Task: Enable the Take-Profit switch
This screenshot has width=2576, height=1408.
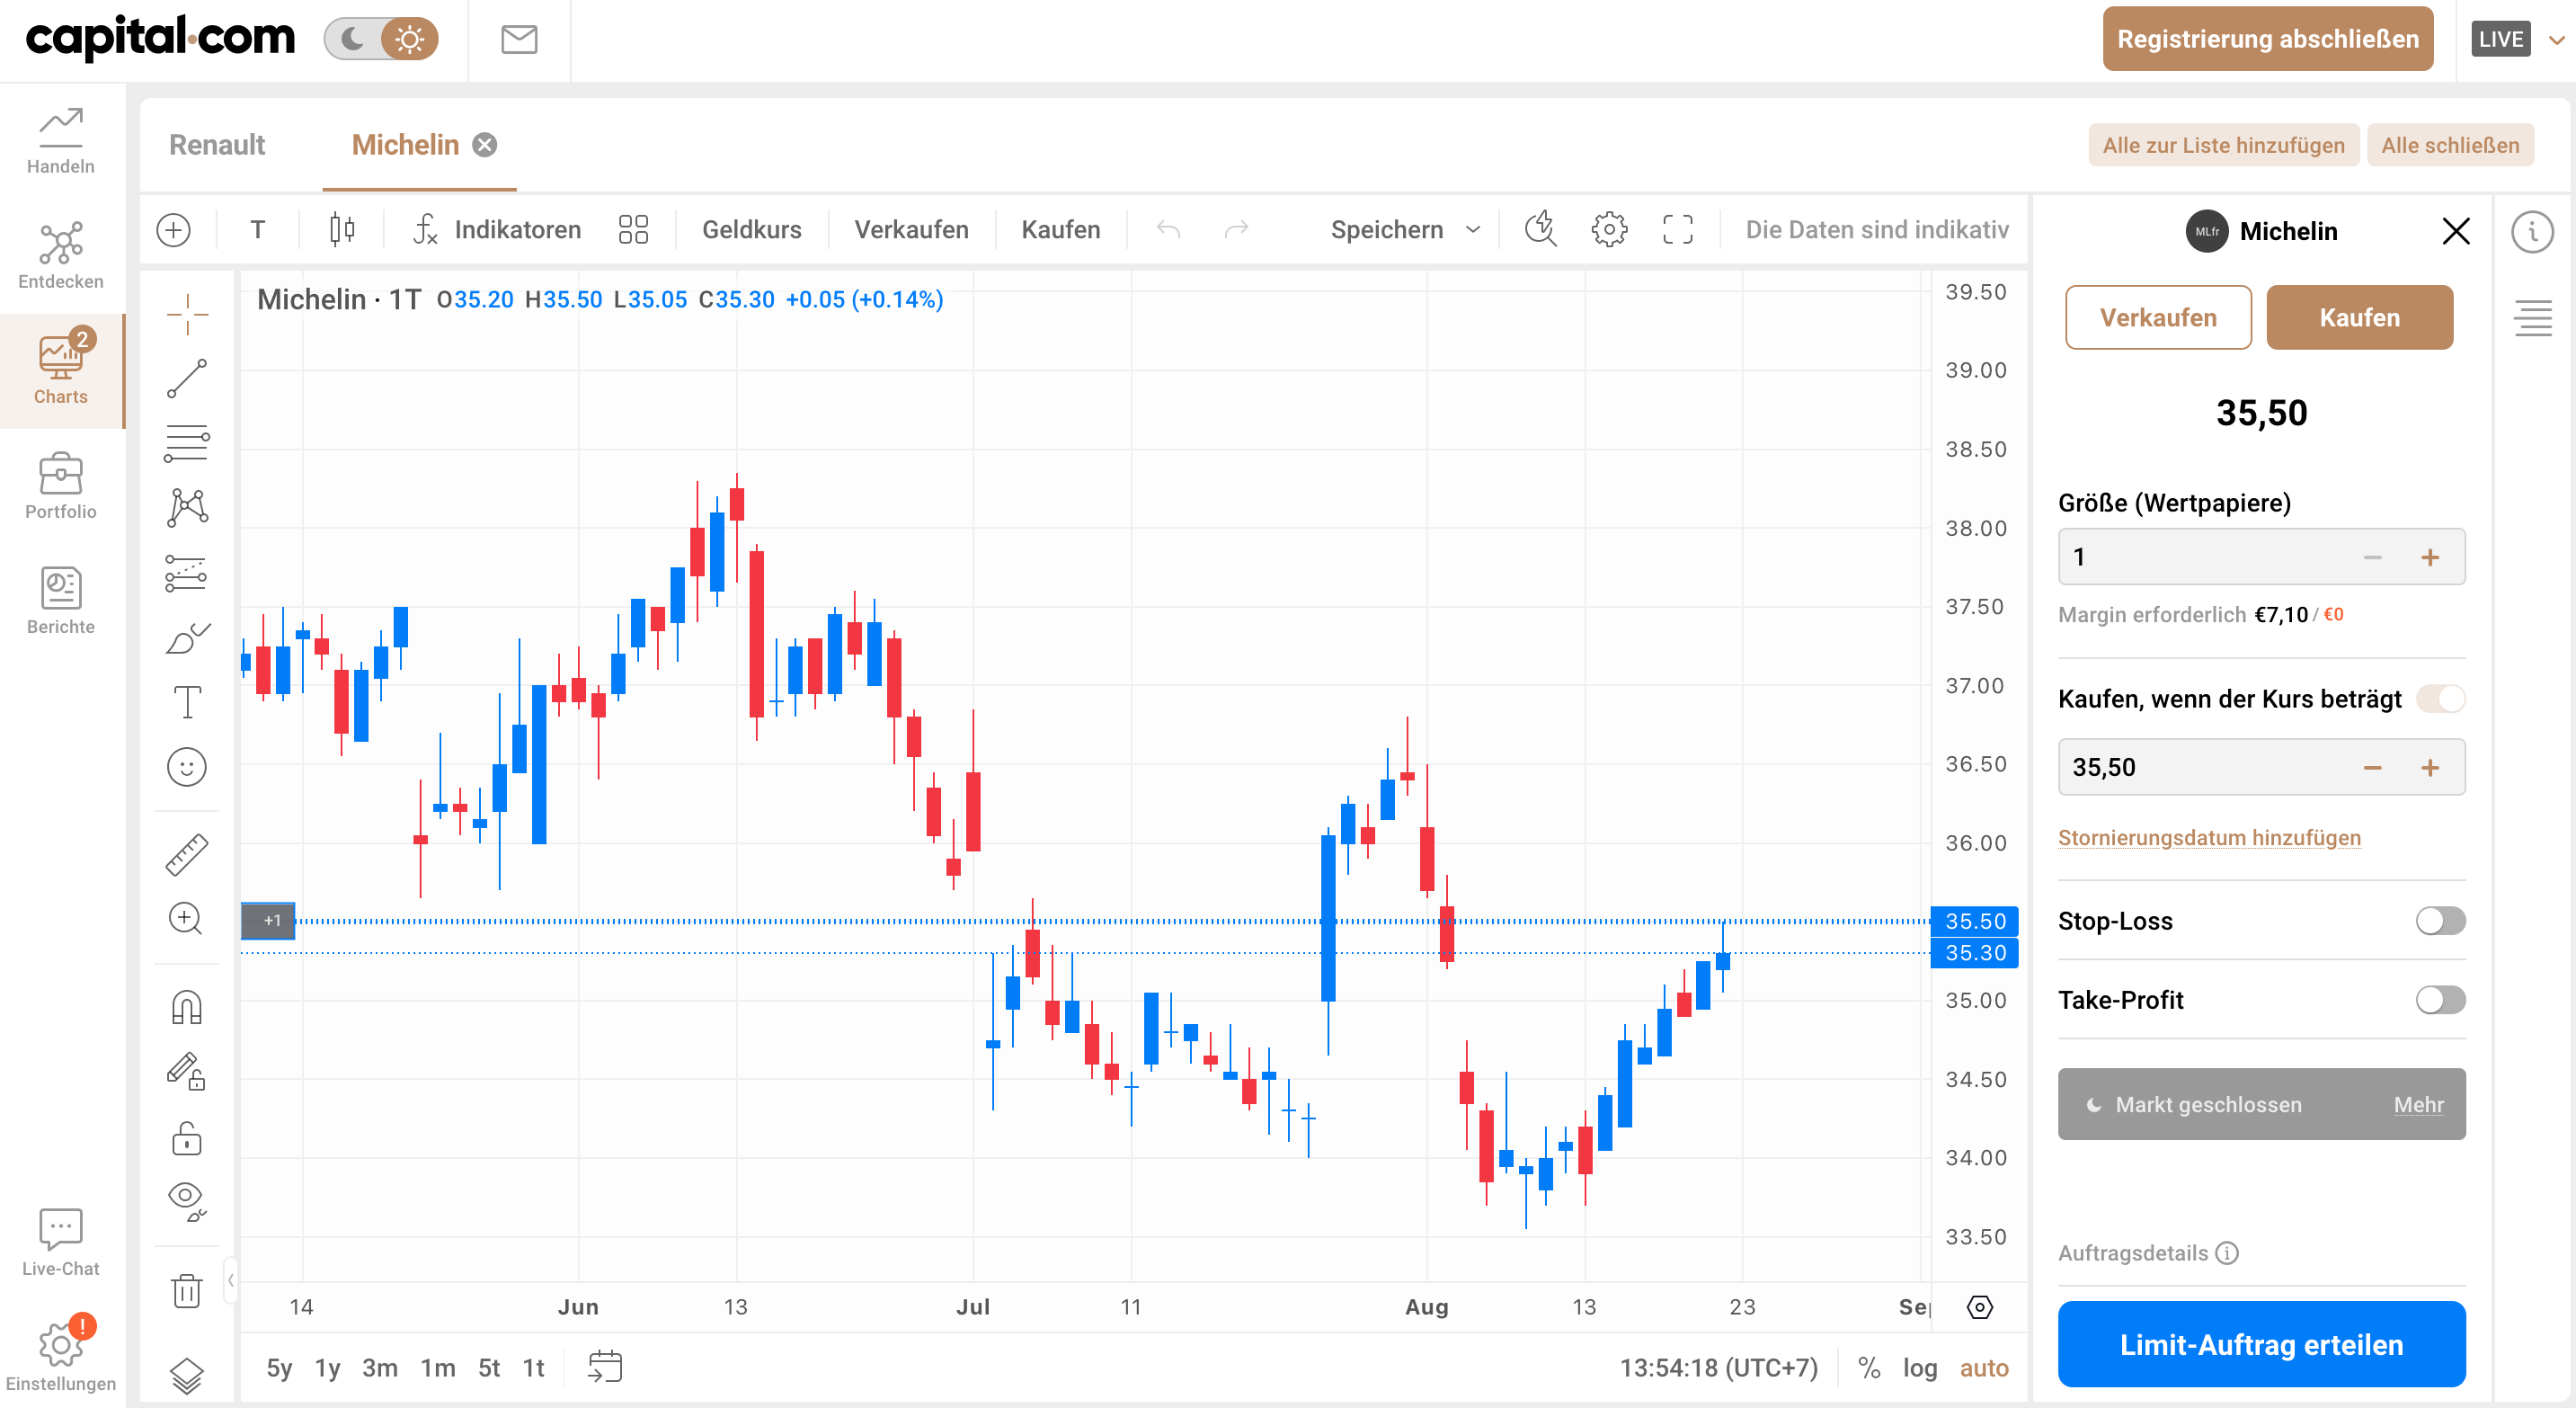Action: (2440, 1000)
